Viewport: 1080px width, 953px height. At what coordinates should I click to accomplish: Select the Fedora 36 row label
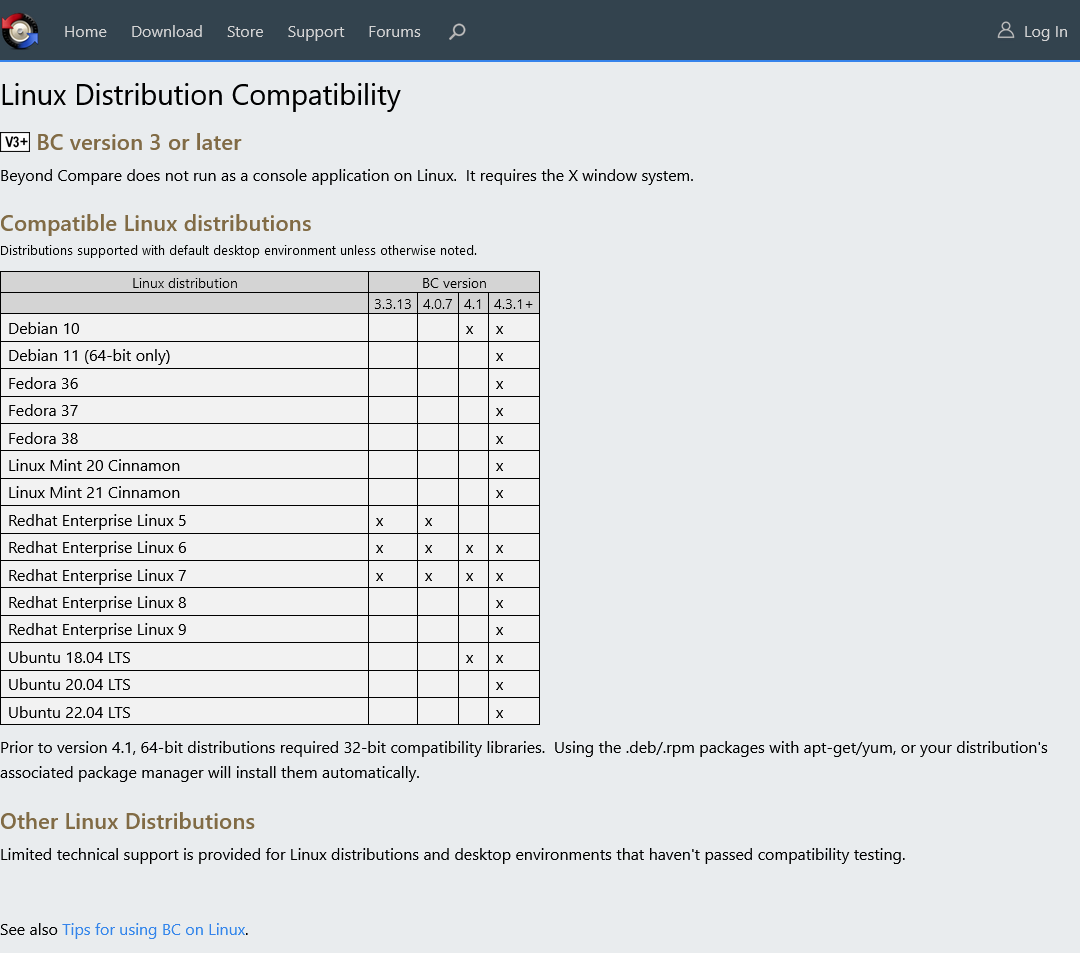point(43,384)
